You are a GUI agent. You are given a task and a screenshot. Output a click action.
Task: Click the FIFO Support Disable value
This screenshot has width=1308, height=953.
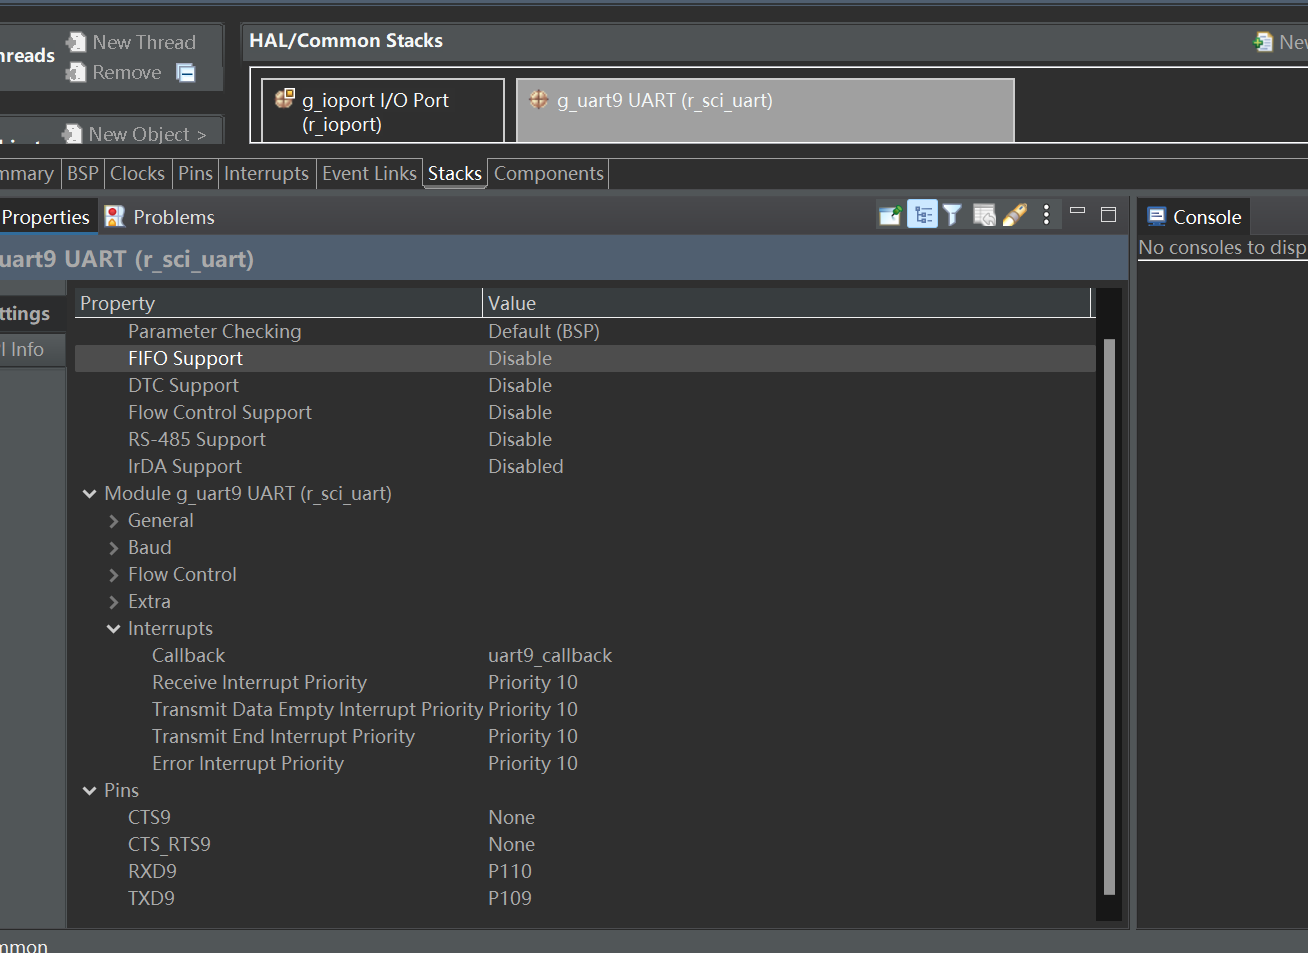point(520,358)
